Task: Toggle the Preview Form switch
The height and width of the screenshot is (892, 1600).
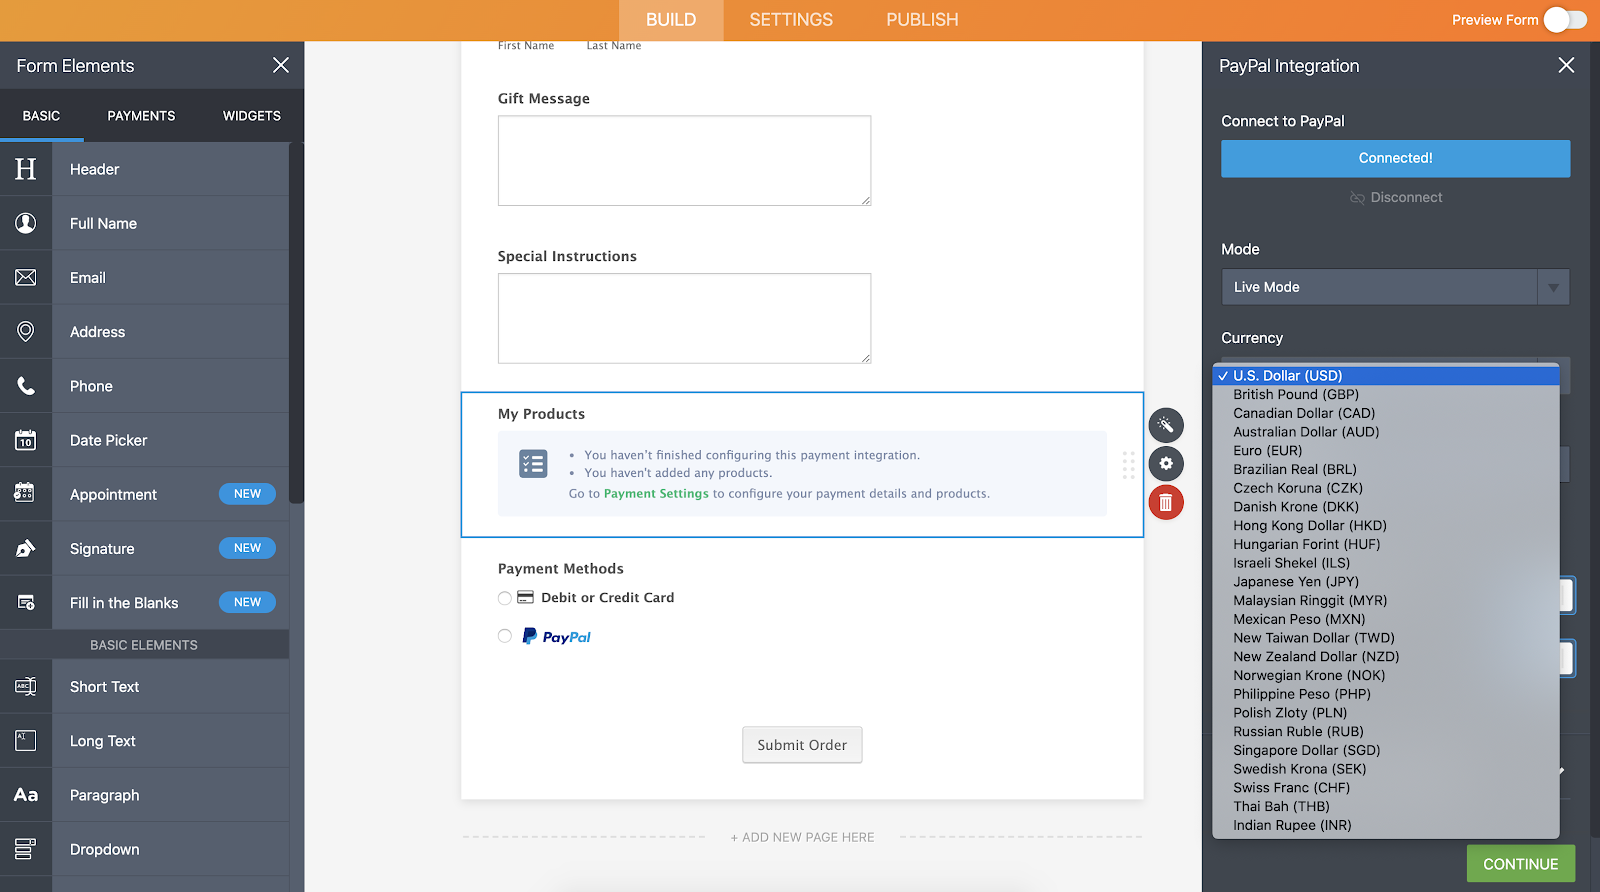Action: click(1565, 20)
